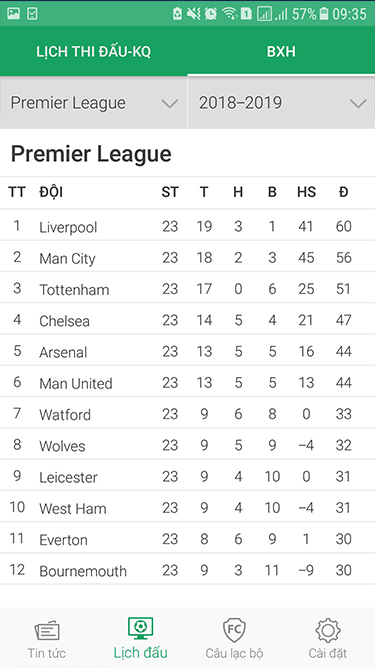This screenshot has height=668, width=375.
Task: Expand the Premier League league dropdown
Action: 93,103
